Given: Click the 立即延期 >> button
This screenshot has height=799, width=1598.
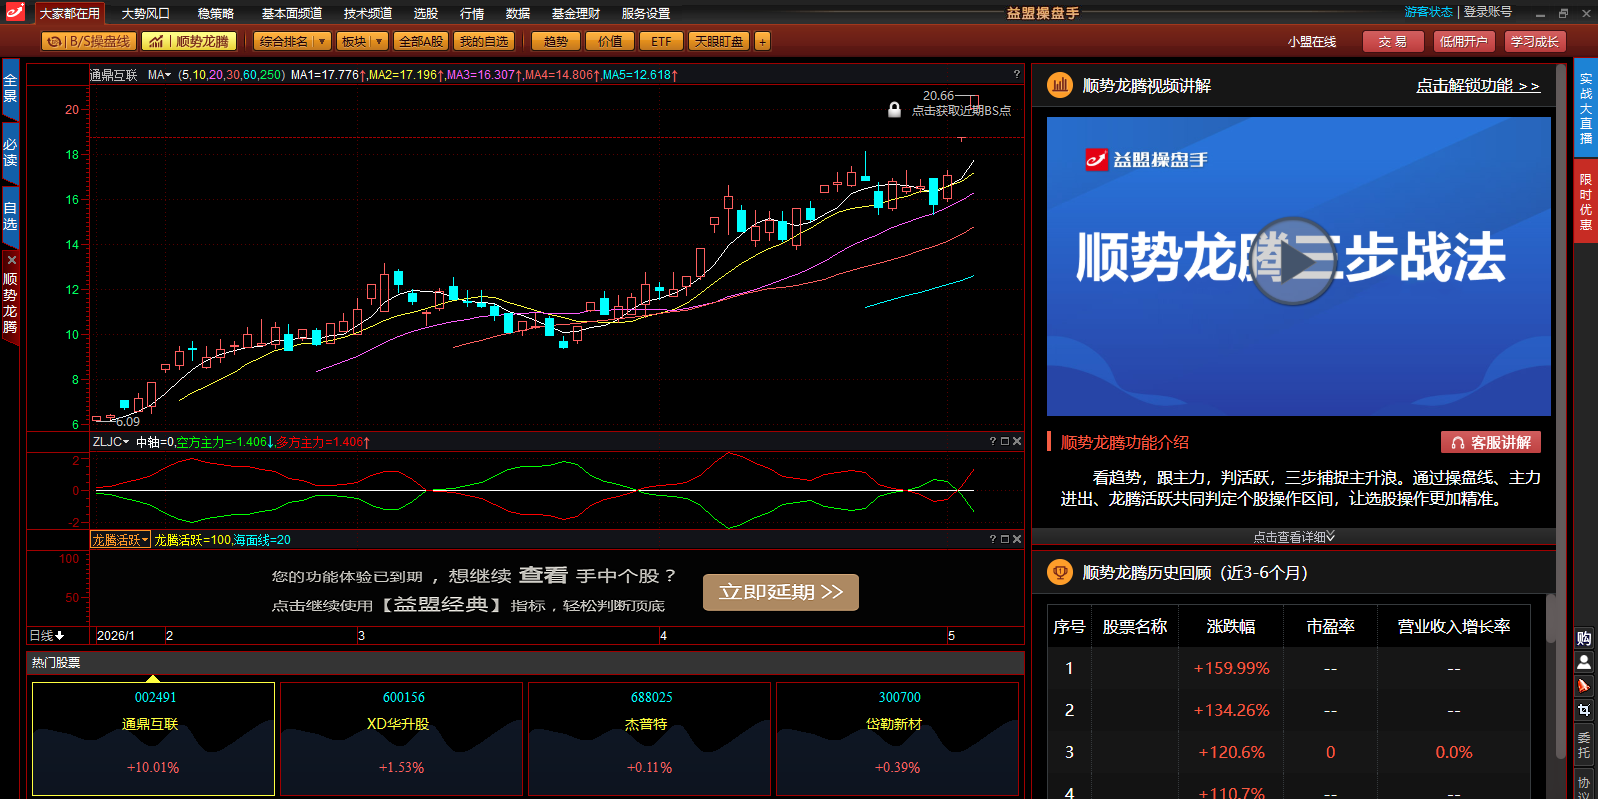Looking at the screenshot, I should point(781,592).
